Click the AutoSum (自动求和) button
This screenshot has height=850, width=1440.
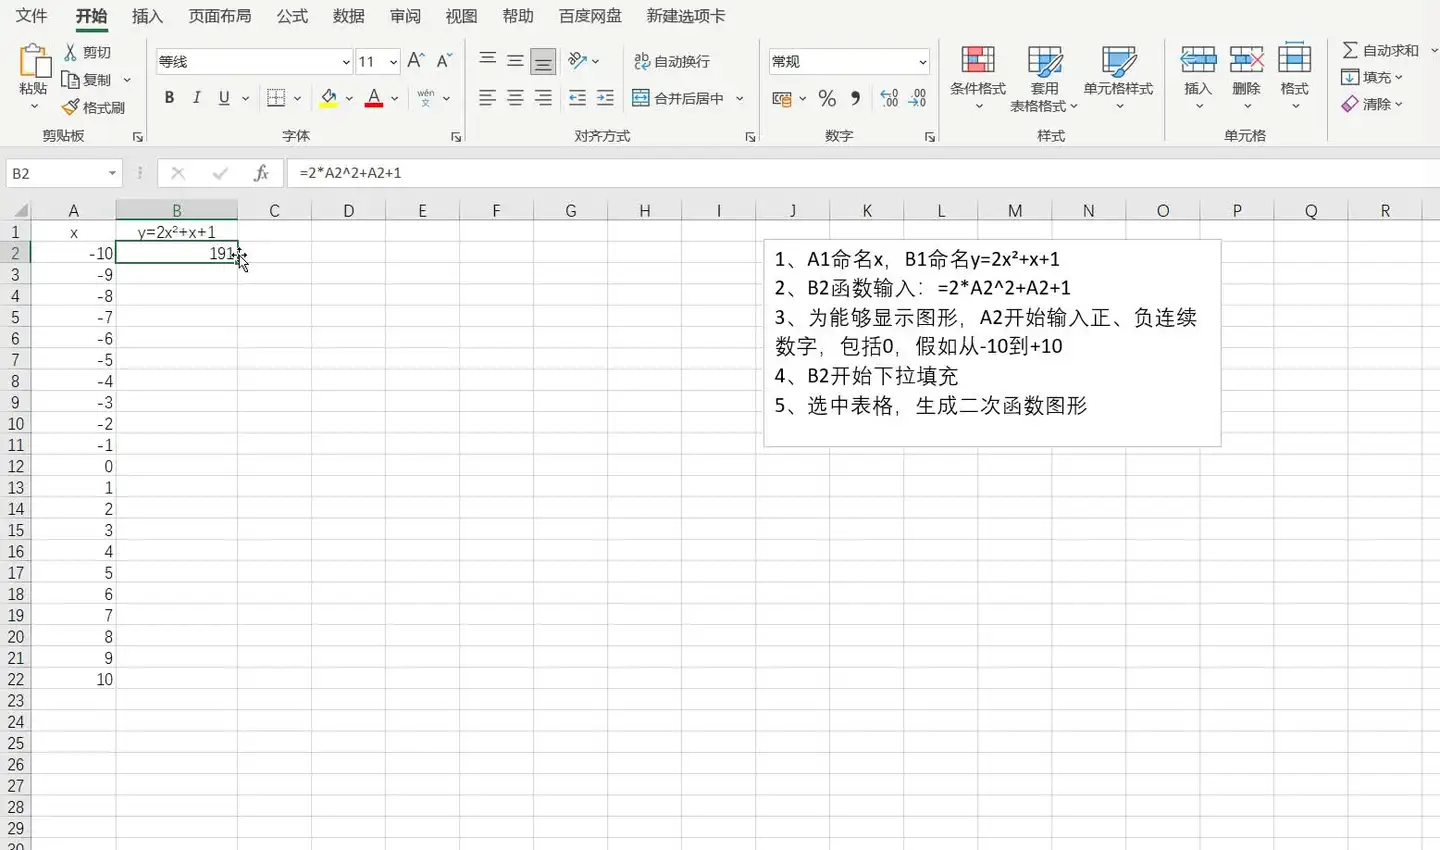[x=1381, y=50]
